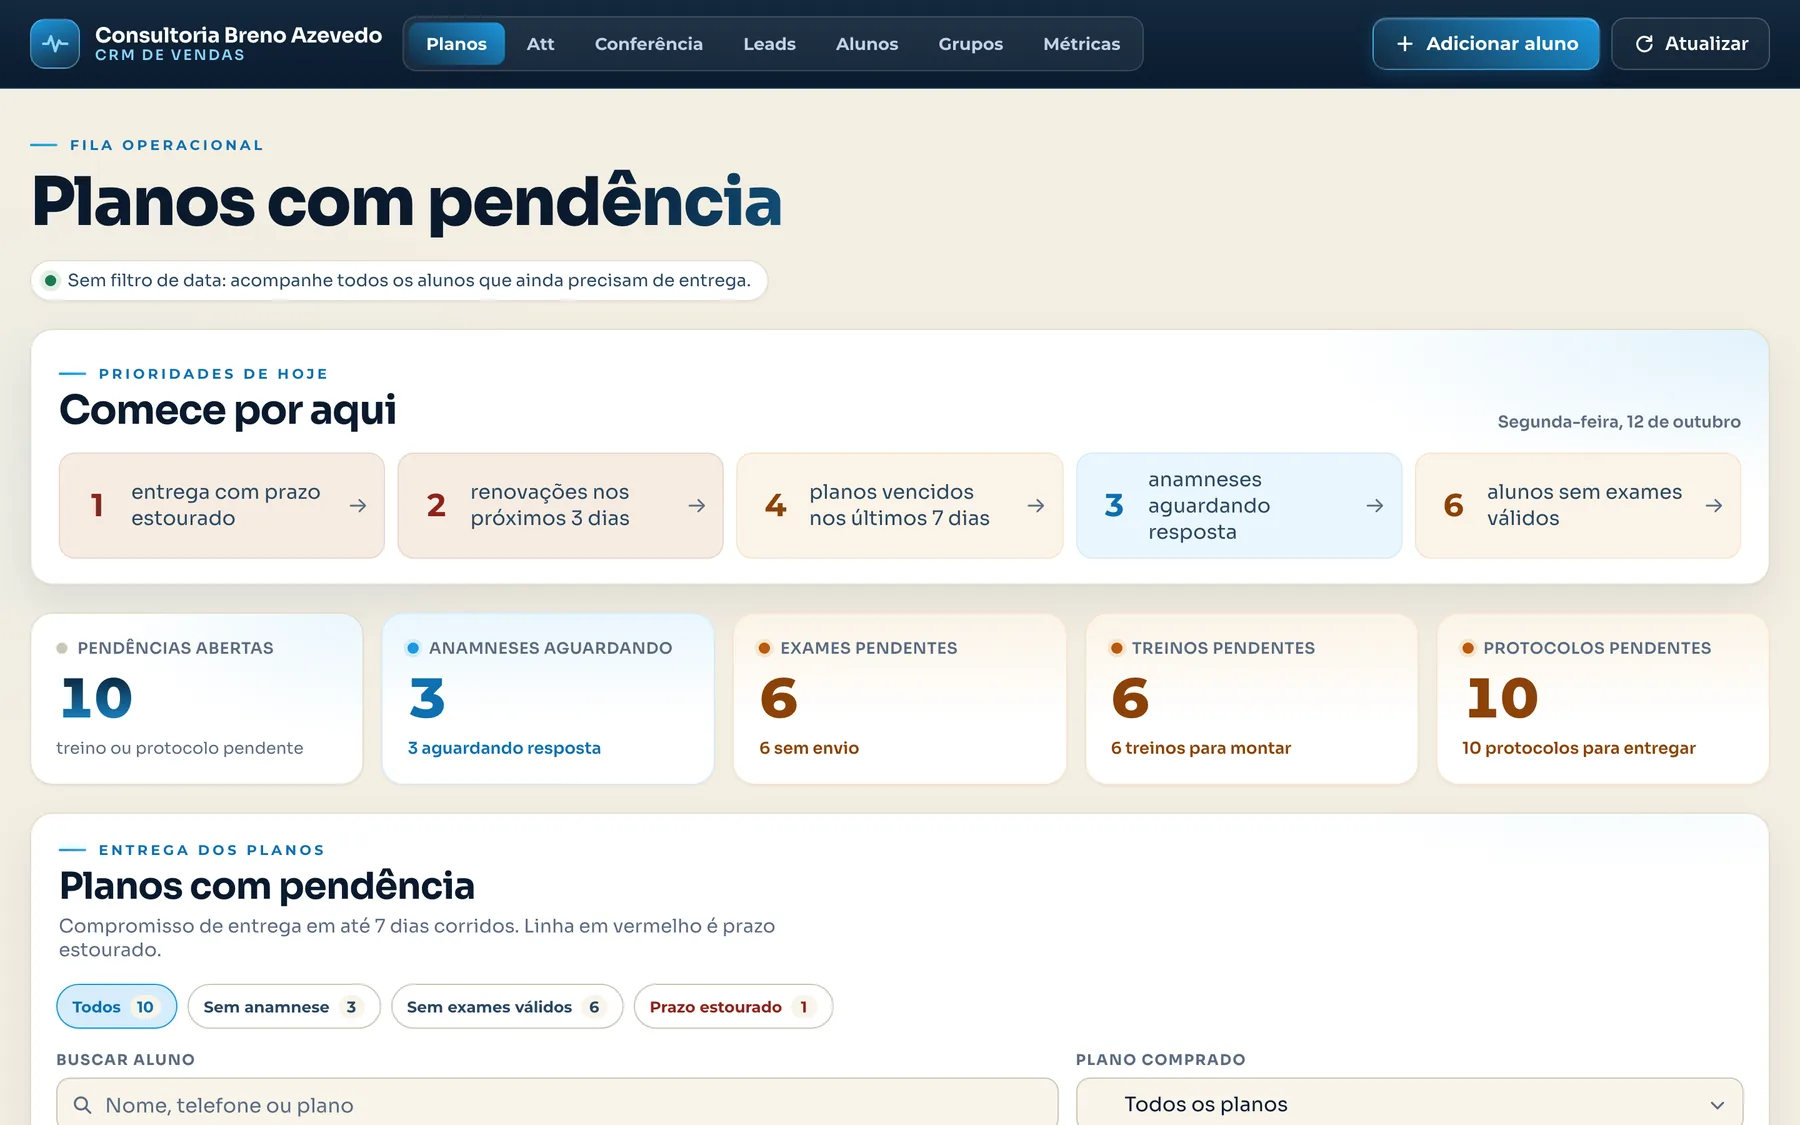Click the magnifier icon in search field
This screenshot has height=1125, width=1800.
pyautogui.click(x=83, y=1105)
